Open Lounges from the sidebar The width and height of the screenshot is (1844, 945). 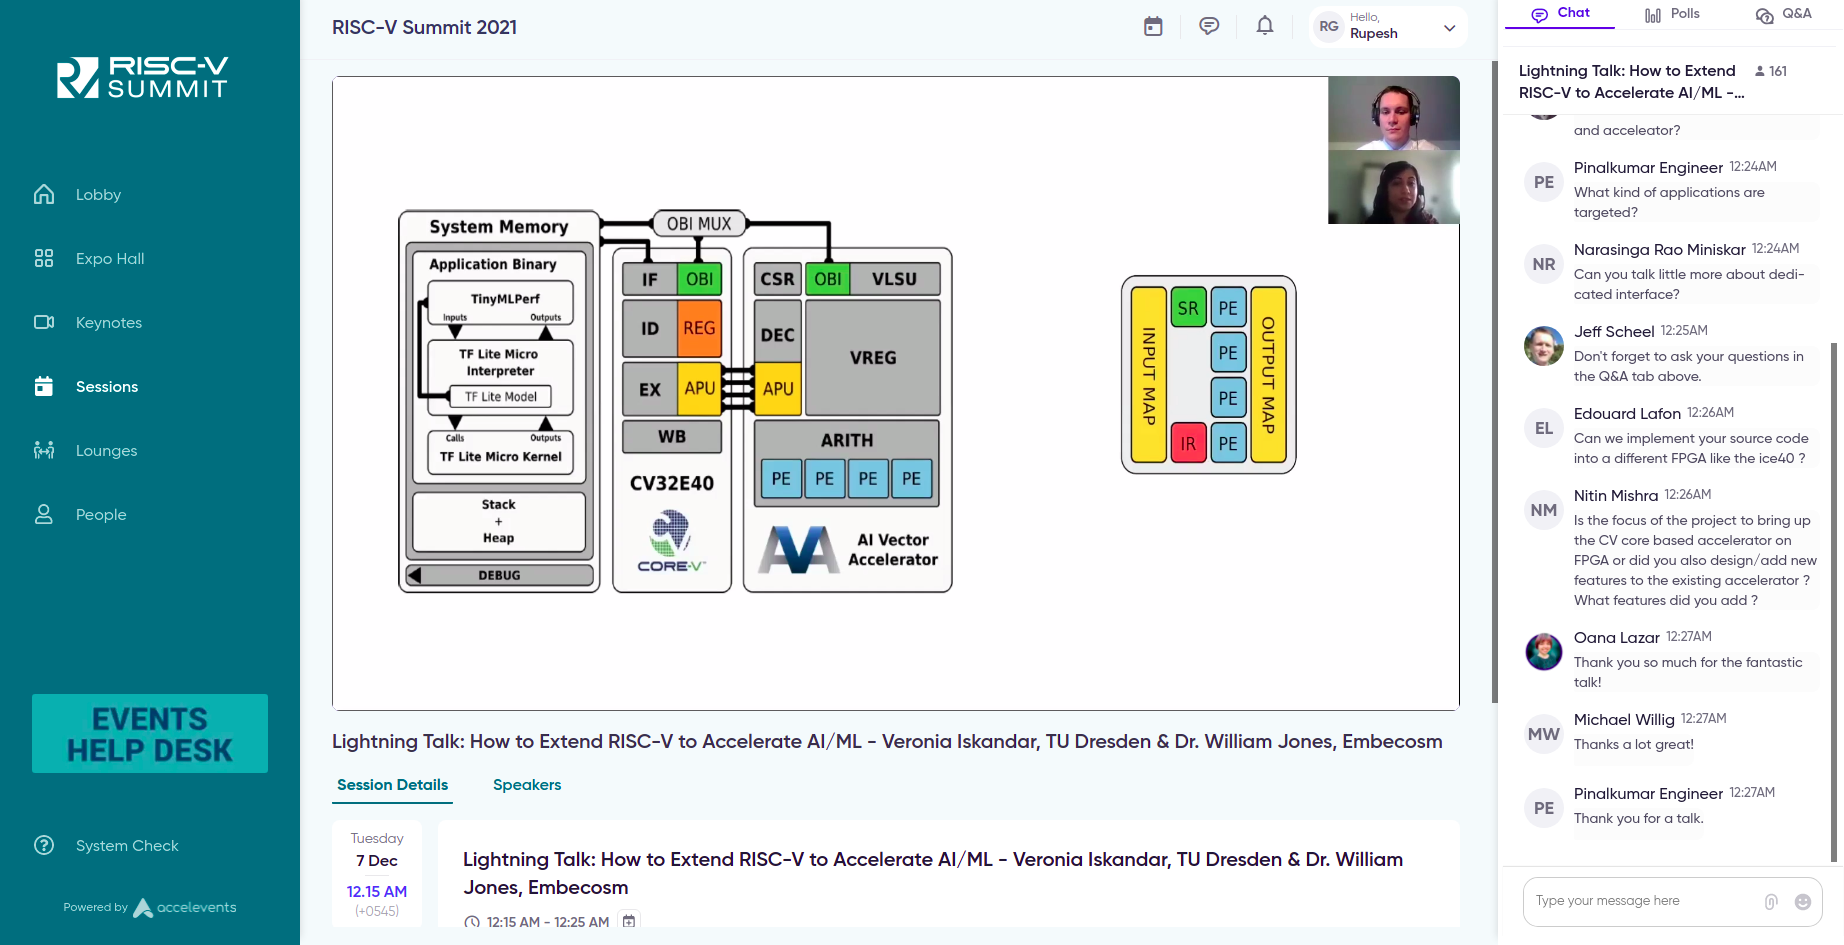(106, 451)
